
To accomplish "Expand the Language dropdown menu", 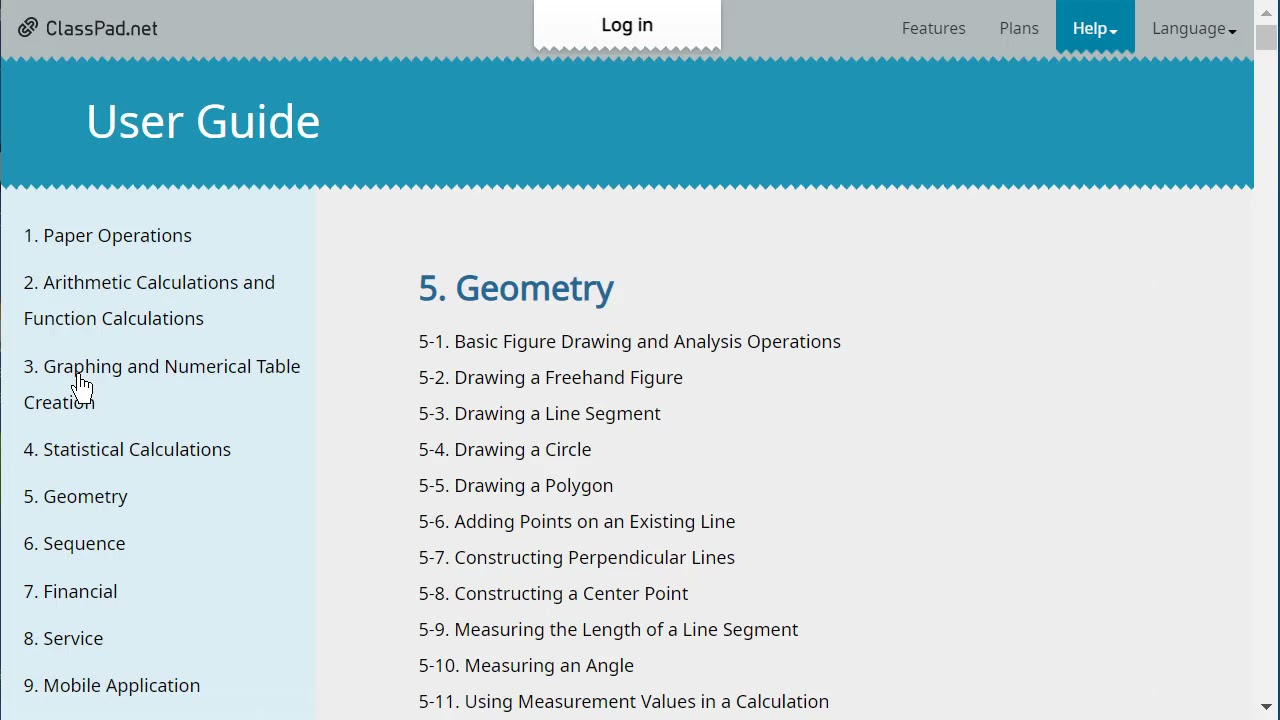I will click(1194, 28).
